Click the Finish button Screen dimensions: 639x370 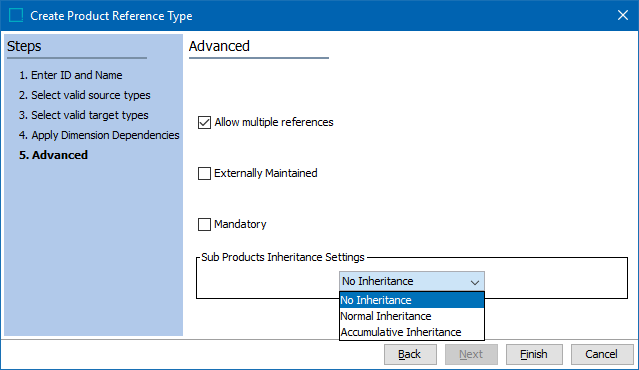534,354
